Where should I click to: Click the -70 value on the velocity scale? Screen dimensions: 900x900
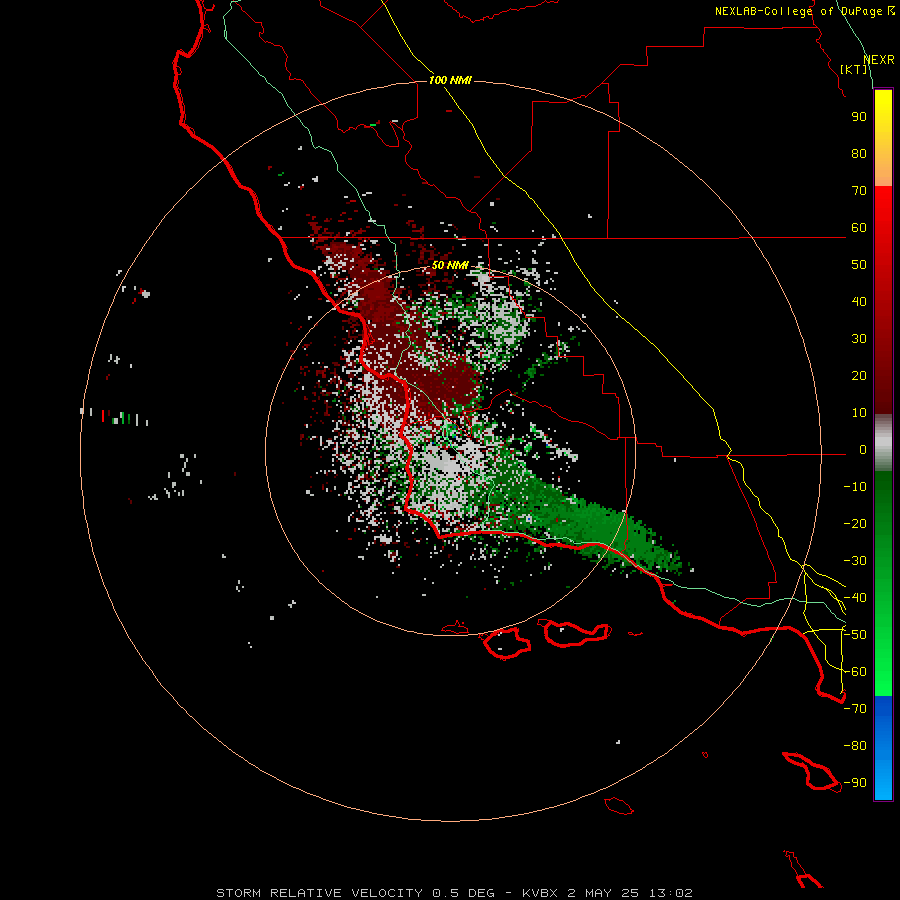coord(855,709)
